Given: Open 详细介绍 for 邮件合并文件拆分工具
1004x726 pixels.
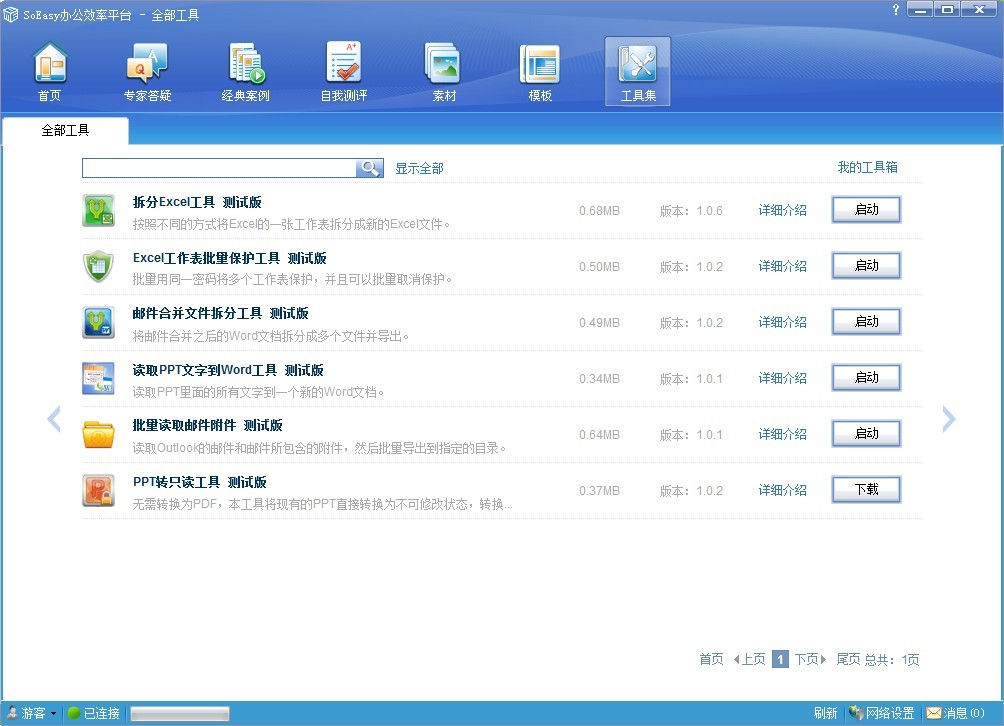Looking at the screenshot, I should (782, 322).
